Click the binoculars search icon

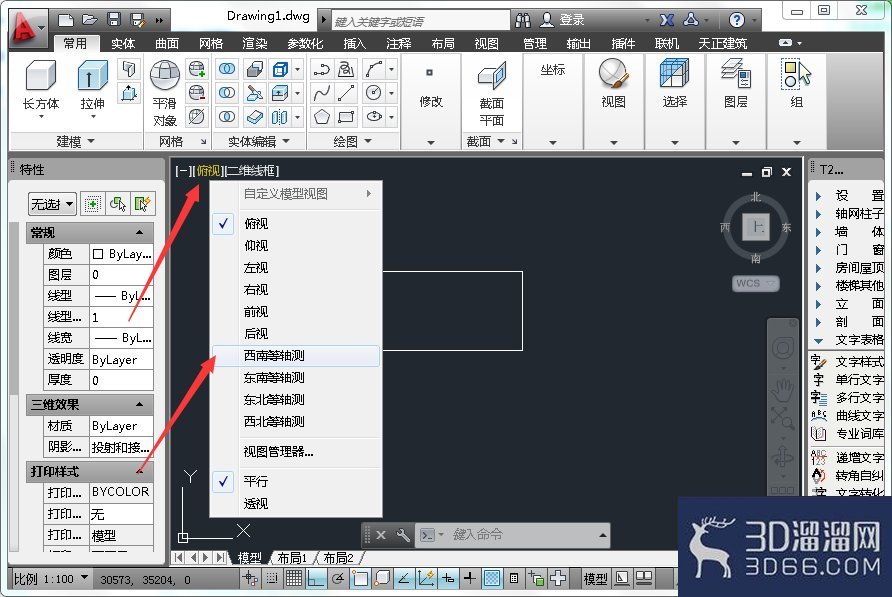(x=523, y=20)
